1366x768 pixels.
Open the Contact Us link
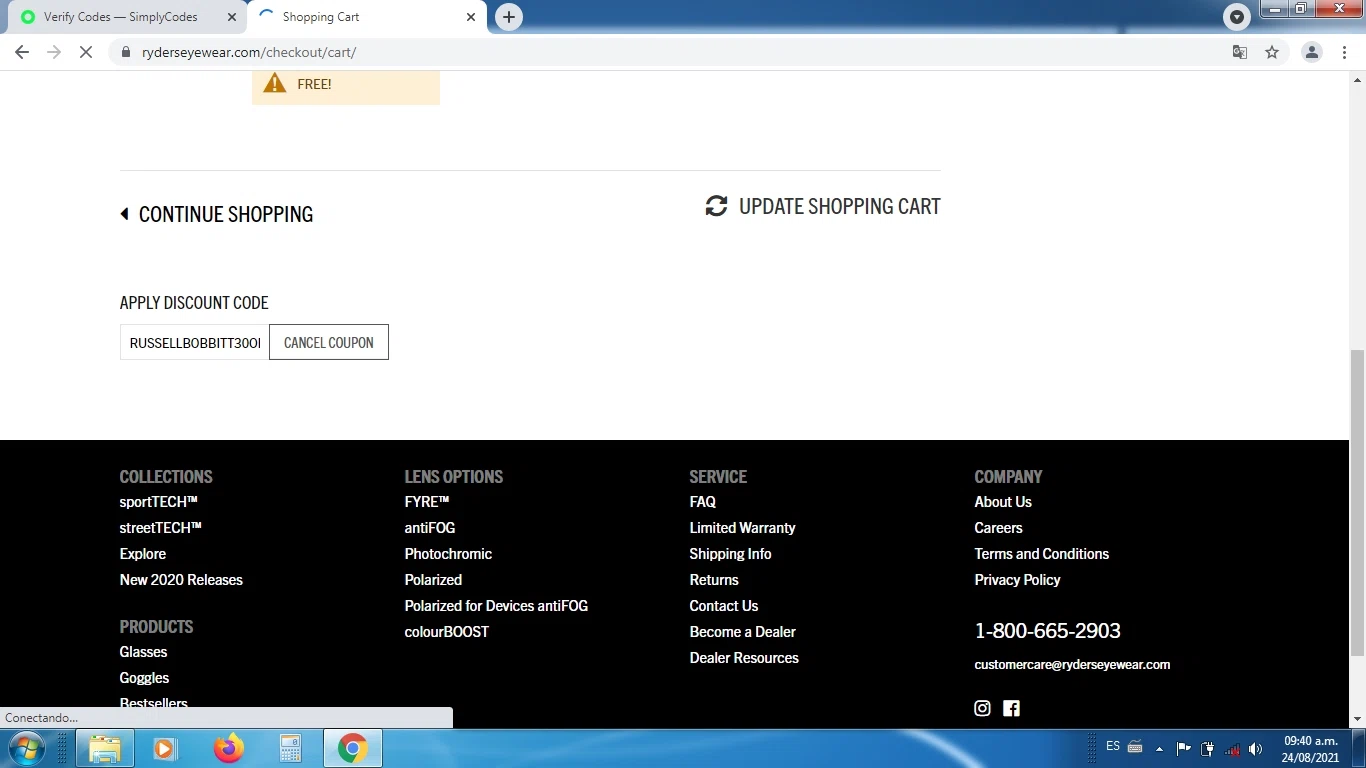[724, 606]
